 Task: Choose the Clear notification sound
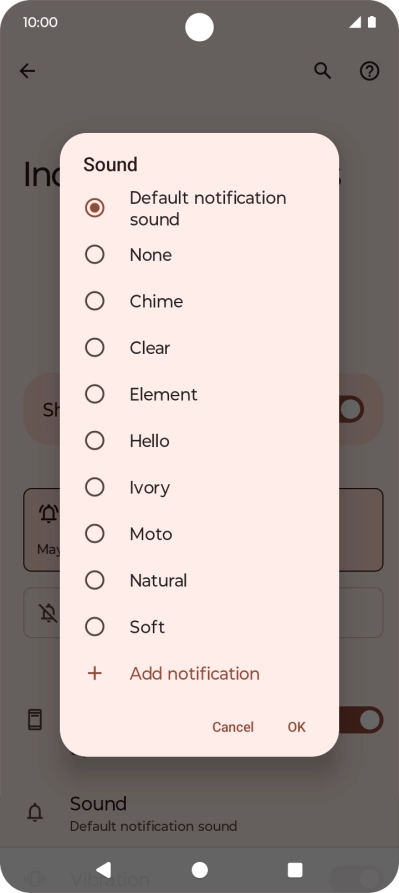(199, 348)
